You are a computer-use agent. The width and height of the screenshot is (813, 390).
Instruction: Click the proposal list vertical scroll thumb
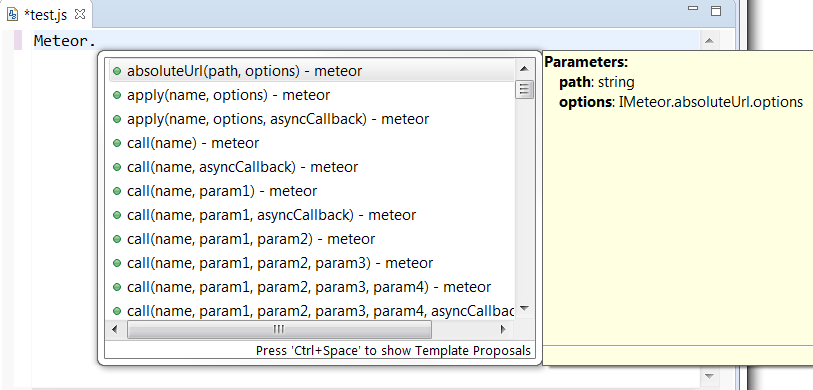[x=524, y=90]
